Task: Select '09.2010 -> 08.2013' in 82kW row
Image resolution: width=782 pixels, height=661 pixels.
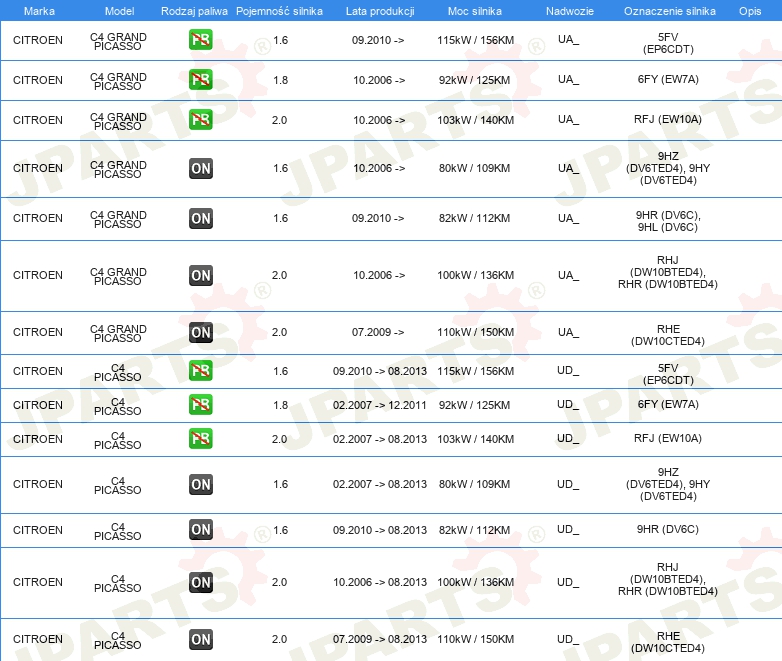Action: tap(380, 530)
